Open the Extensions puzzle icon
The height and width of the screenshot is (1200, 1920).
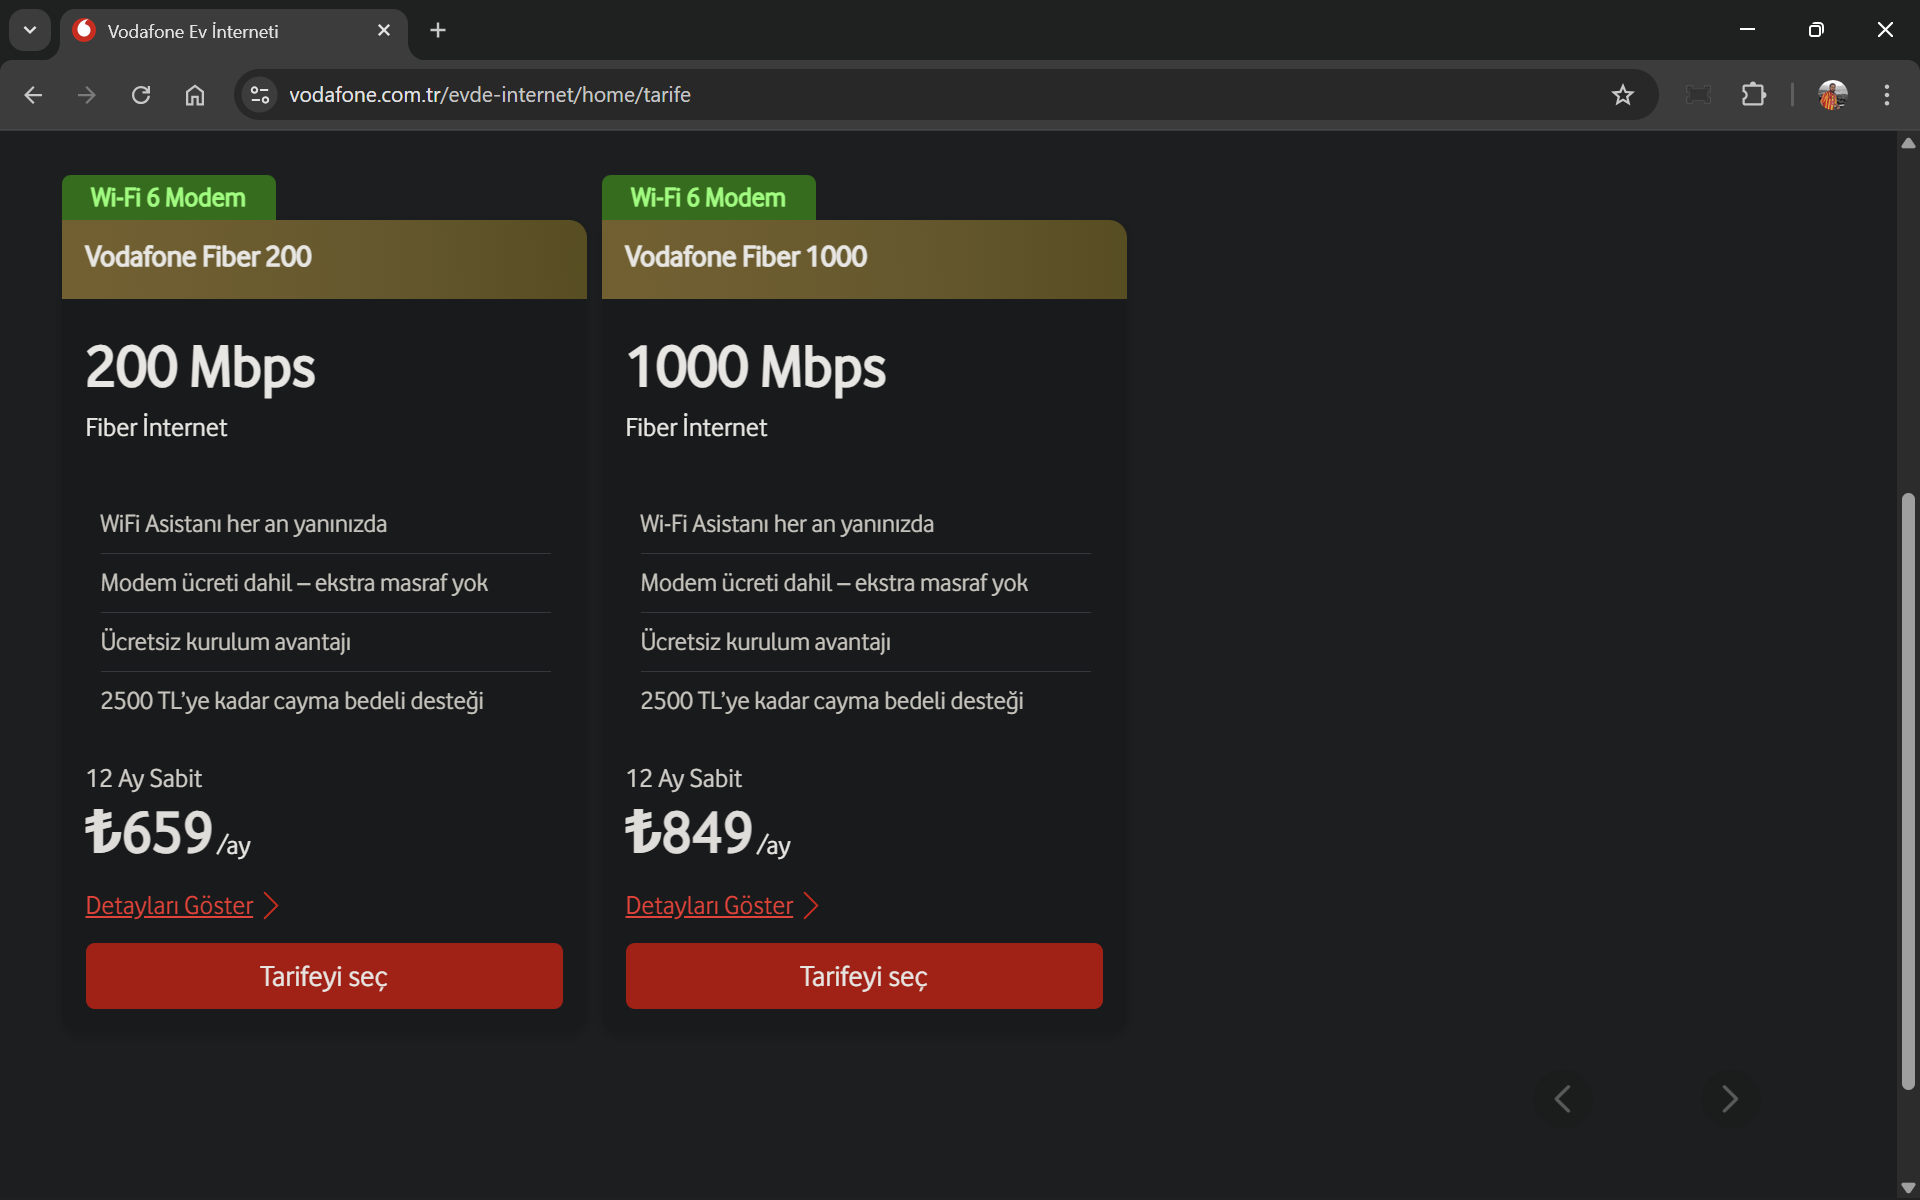coord(1754,95)
